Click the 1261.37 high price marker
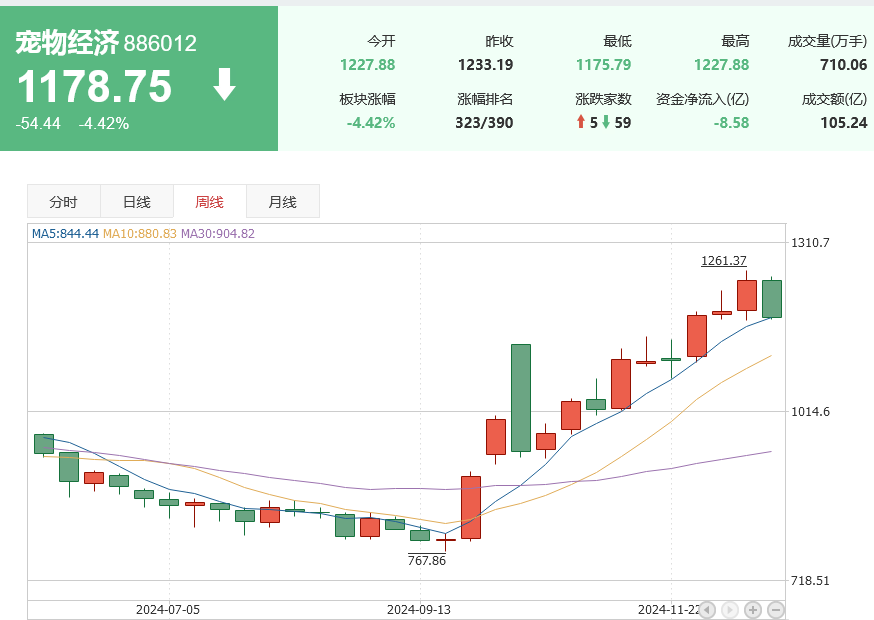Image resolution: width=874 pixels, height=620 pixels. pos(723,261)
